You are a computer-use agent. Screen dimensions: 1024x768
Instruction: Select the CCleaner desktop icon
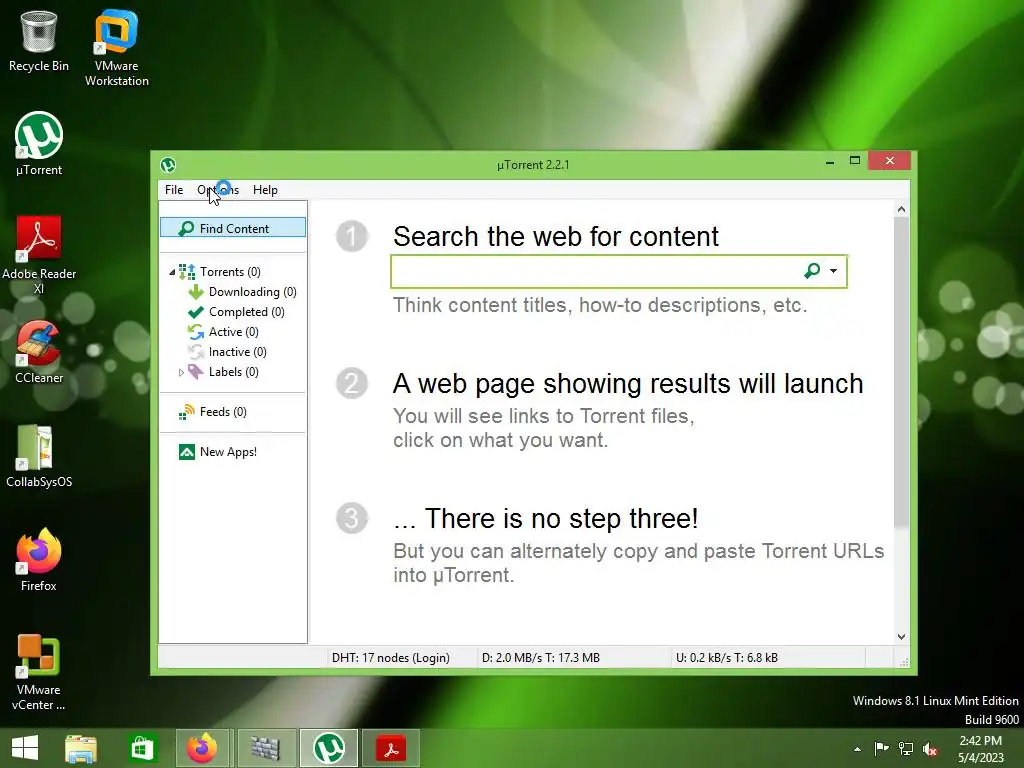pos(39,351)
